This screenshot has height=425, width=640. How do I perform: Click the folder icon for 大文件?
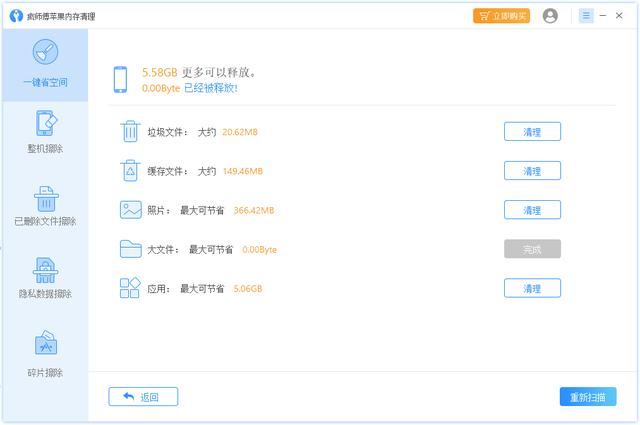coord(131,249)
